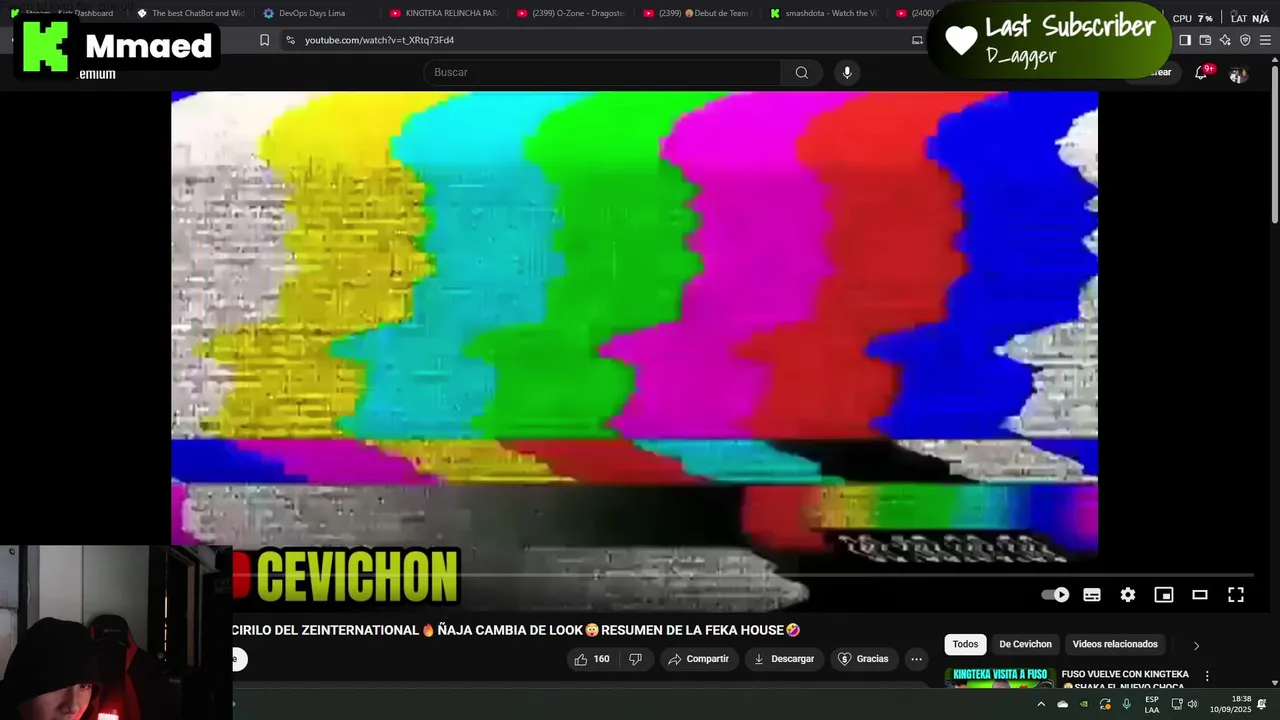Open the OneDrive cloud tray icon
1280x720 pixels.
pyautogui.click(x=1062, y=704)
